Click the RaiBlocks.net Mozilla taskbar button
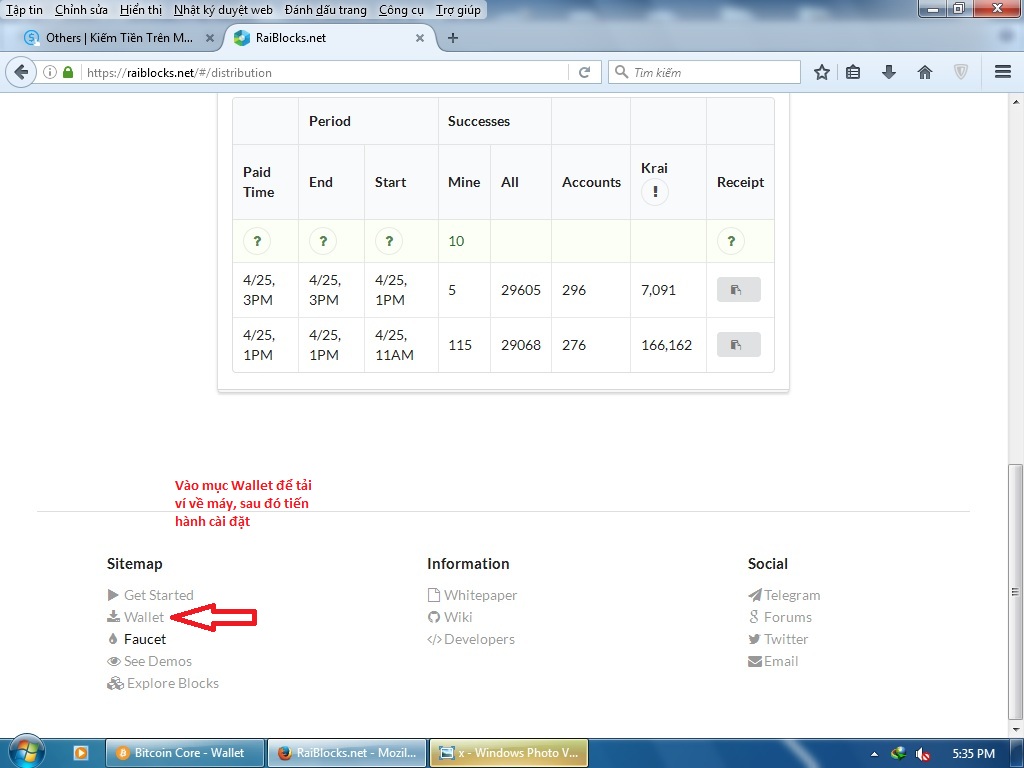Image resolution: width=1024 pixels, height=768 pixels. 347,753
